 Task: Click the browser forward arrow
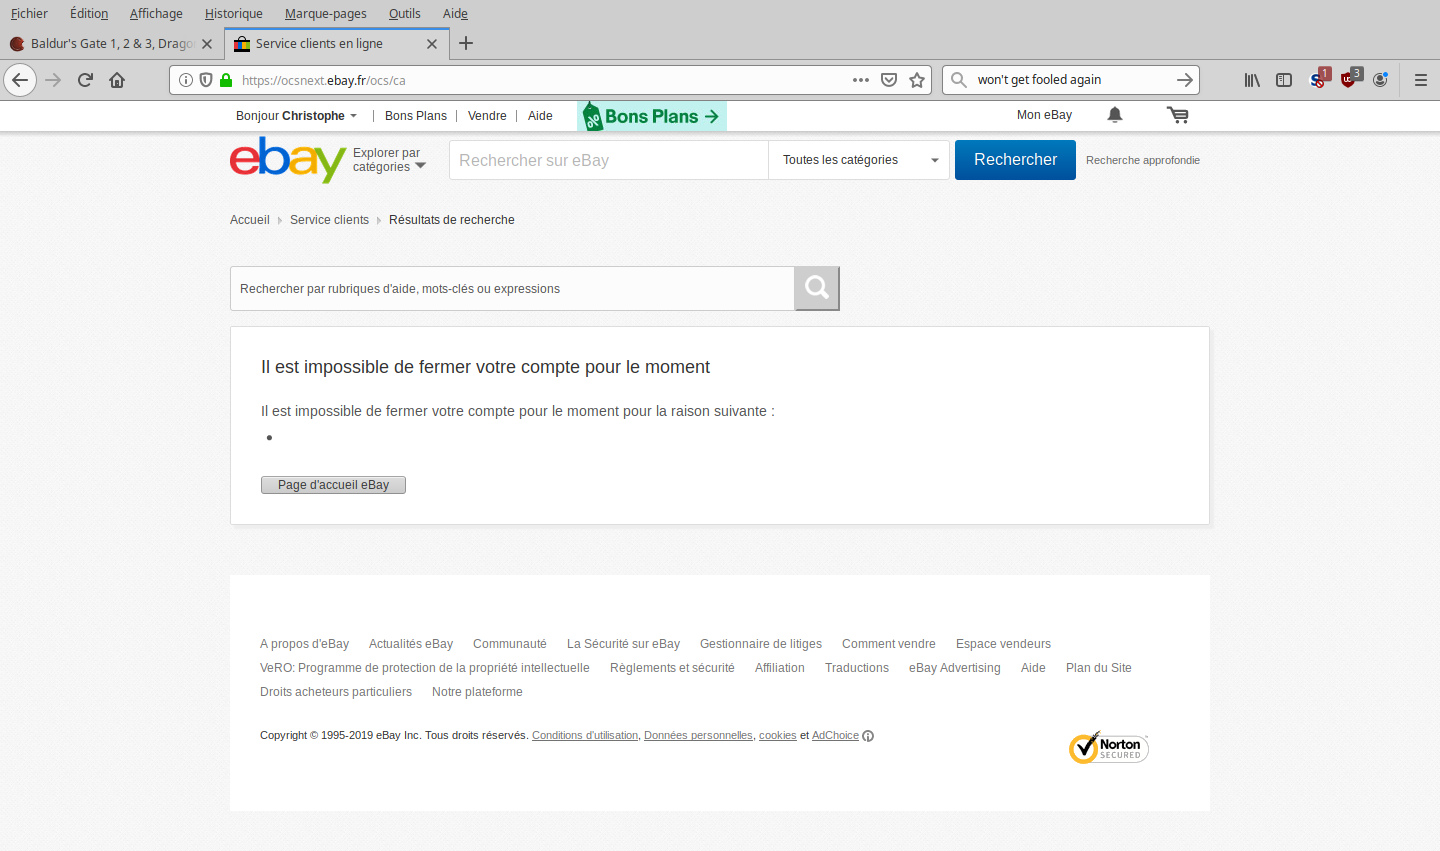(x=53, y=80)
